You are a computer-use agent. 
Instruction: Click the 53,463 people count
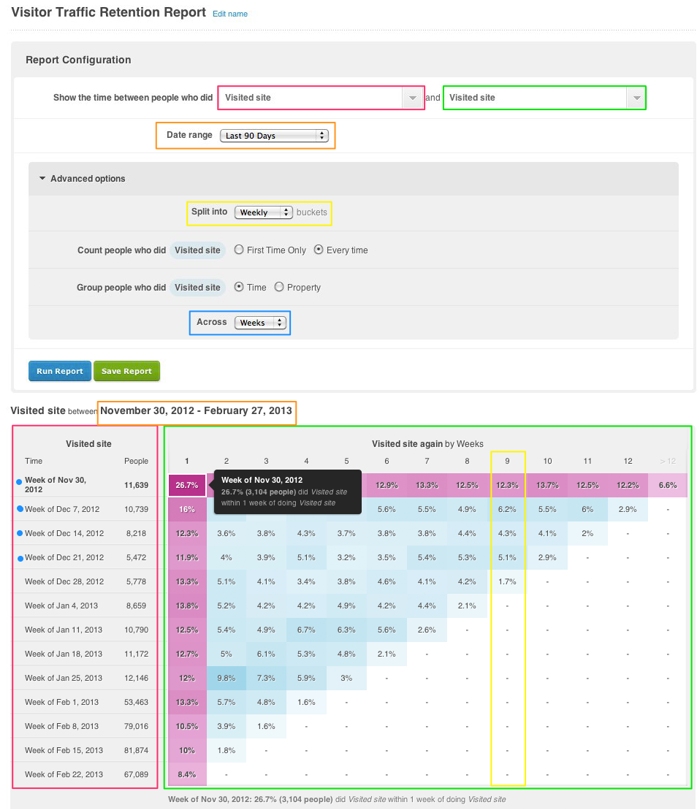(x=136, y=702)
